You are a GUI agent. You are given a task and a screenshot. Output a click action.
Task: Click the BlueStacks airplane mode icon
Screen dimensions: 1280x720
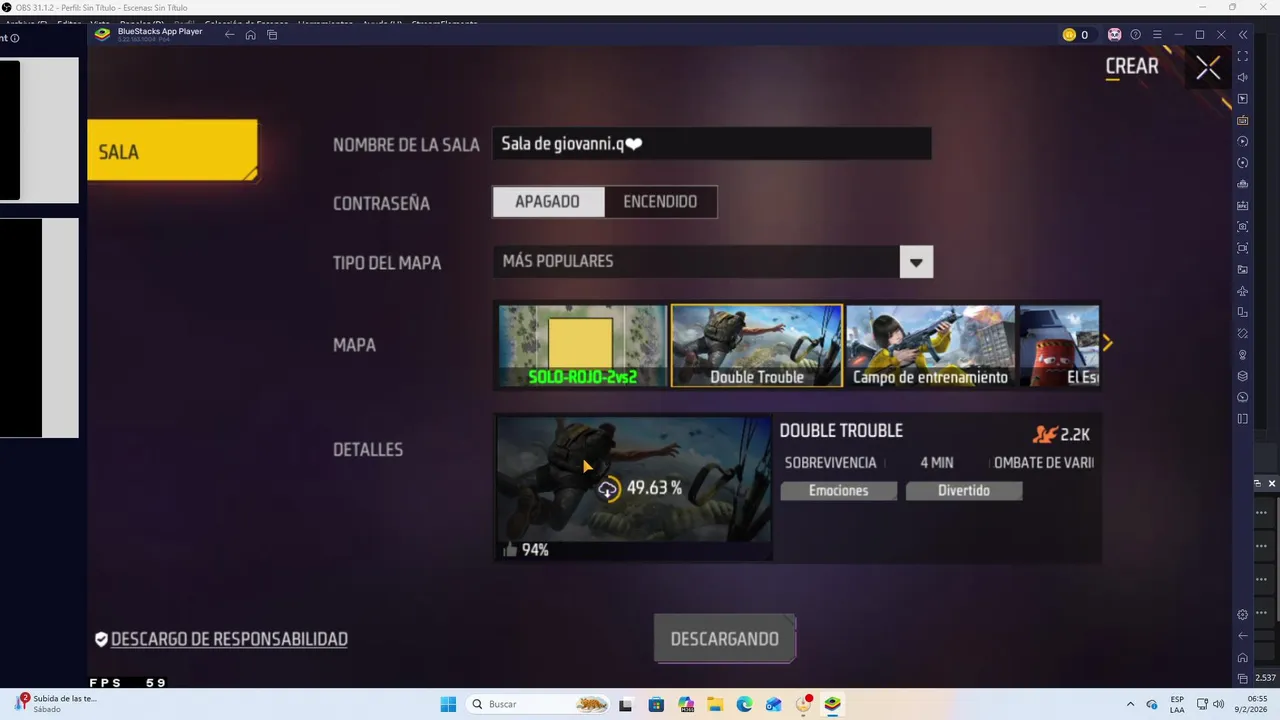click(x=1243, y=291)
